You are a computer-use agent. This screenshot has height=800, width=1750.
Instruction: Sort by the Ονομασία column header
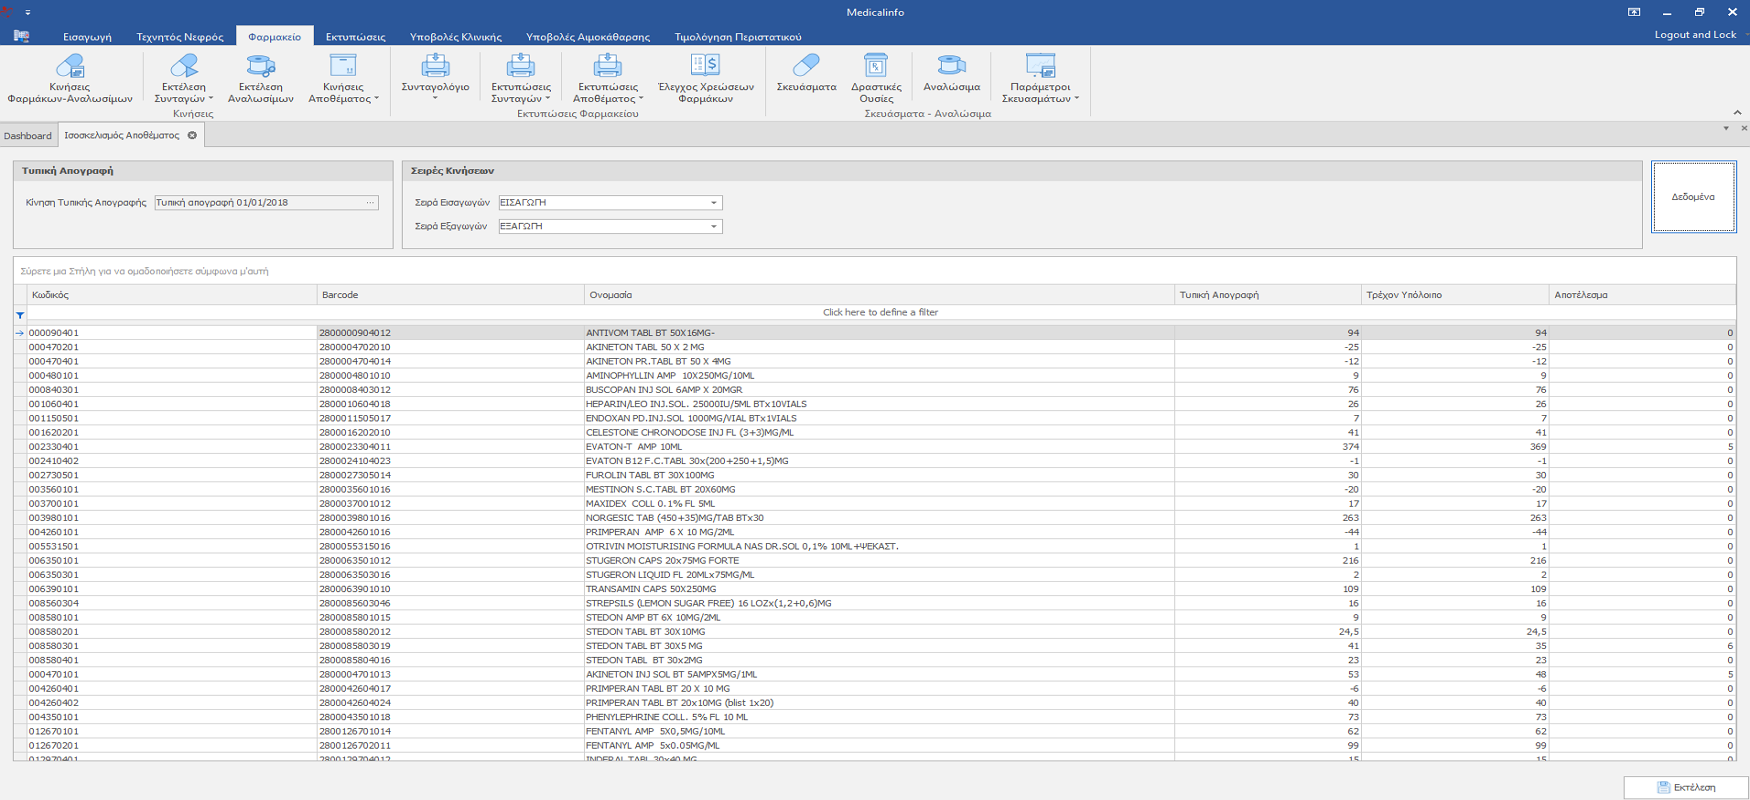(878, 295)
